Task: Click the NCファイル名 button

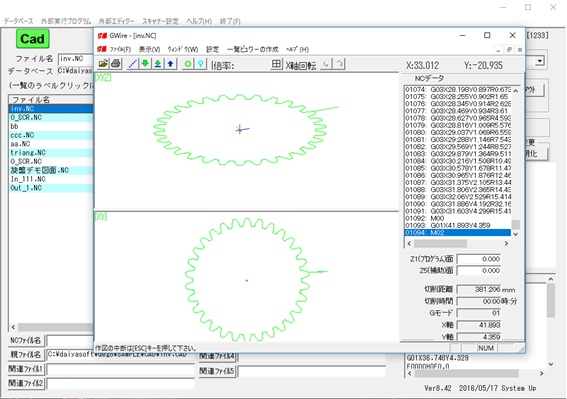Action: coord(25,340)
